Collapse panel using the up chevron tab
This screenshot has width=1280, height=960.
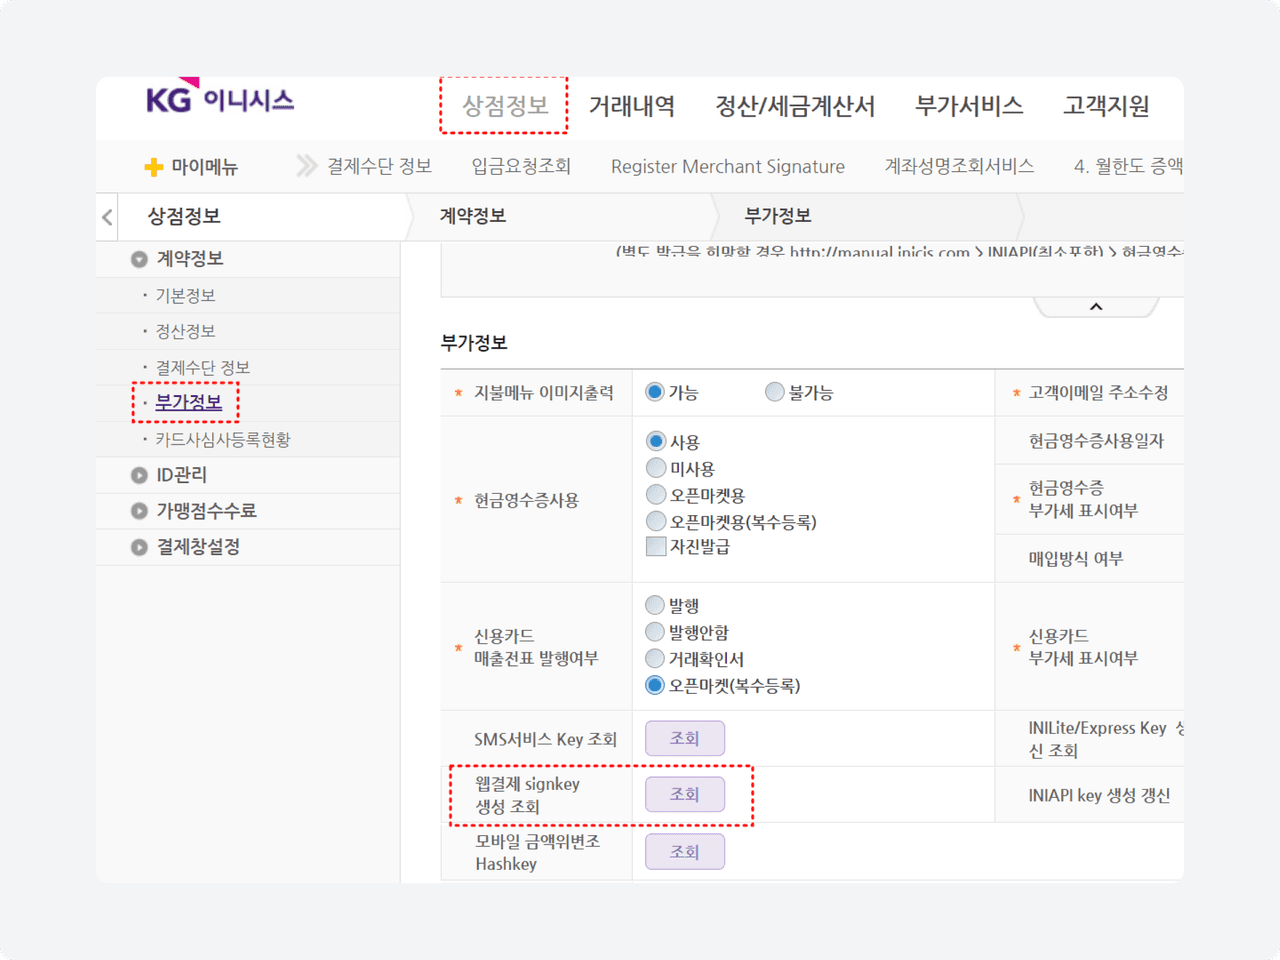tap(1096, 307)
